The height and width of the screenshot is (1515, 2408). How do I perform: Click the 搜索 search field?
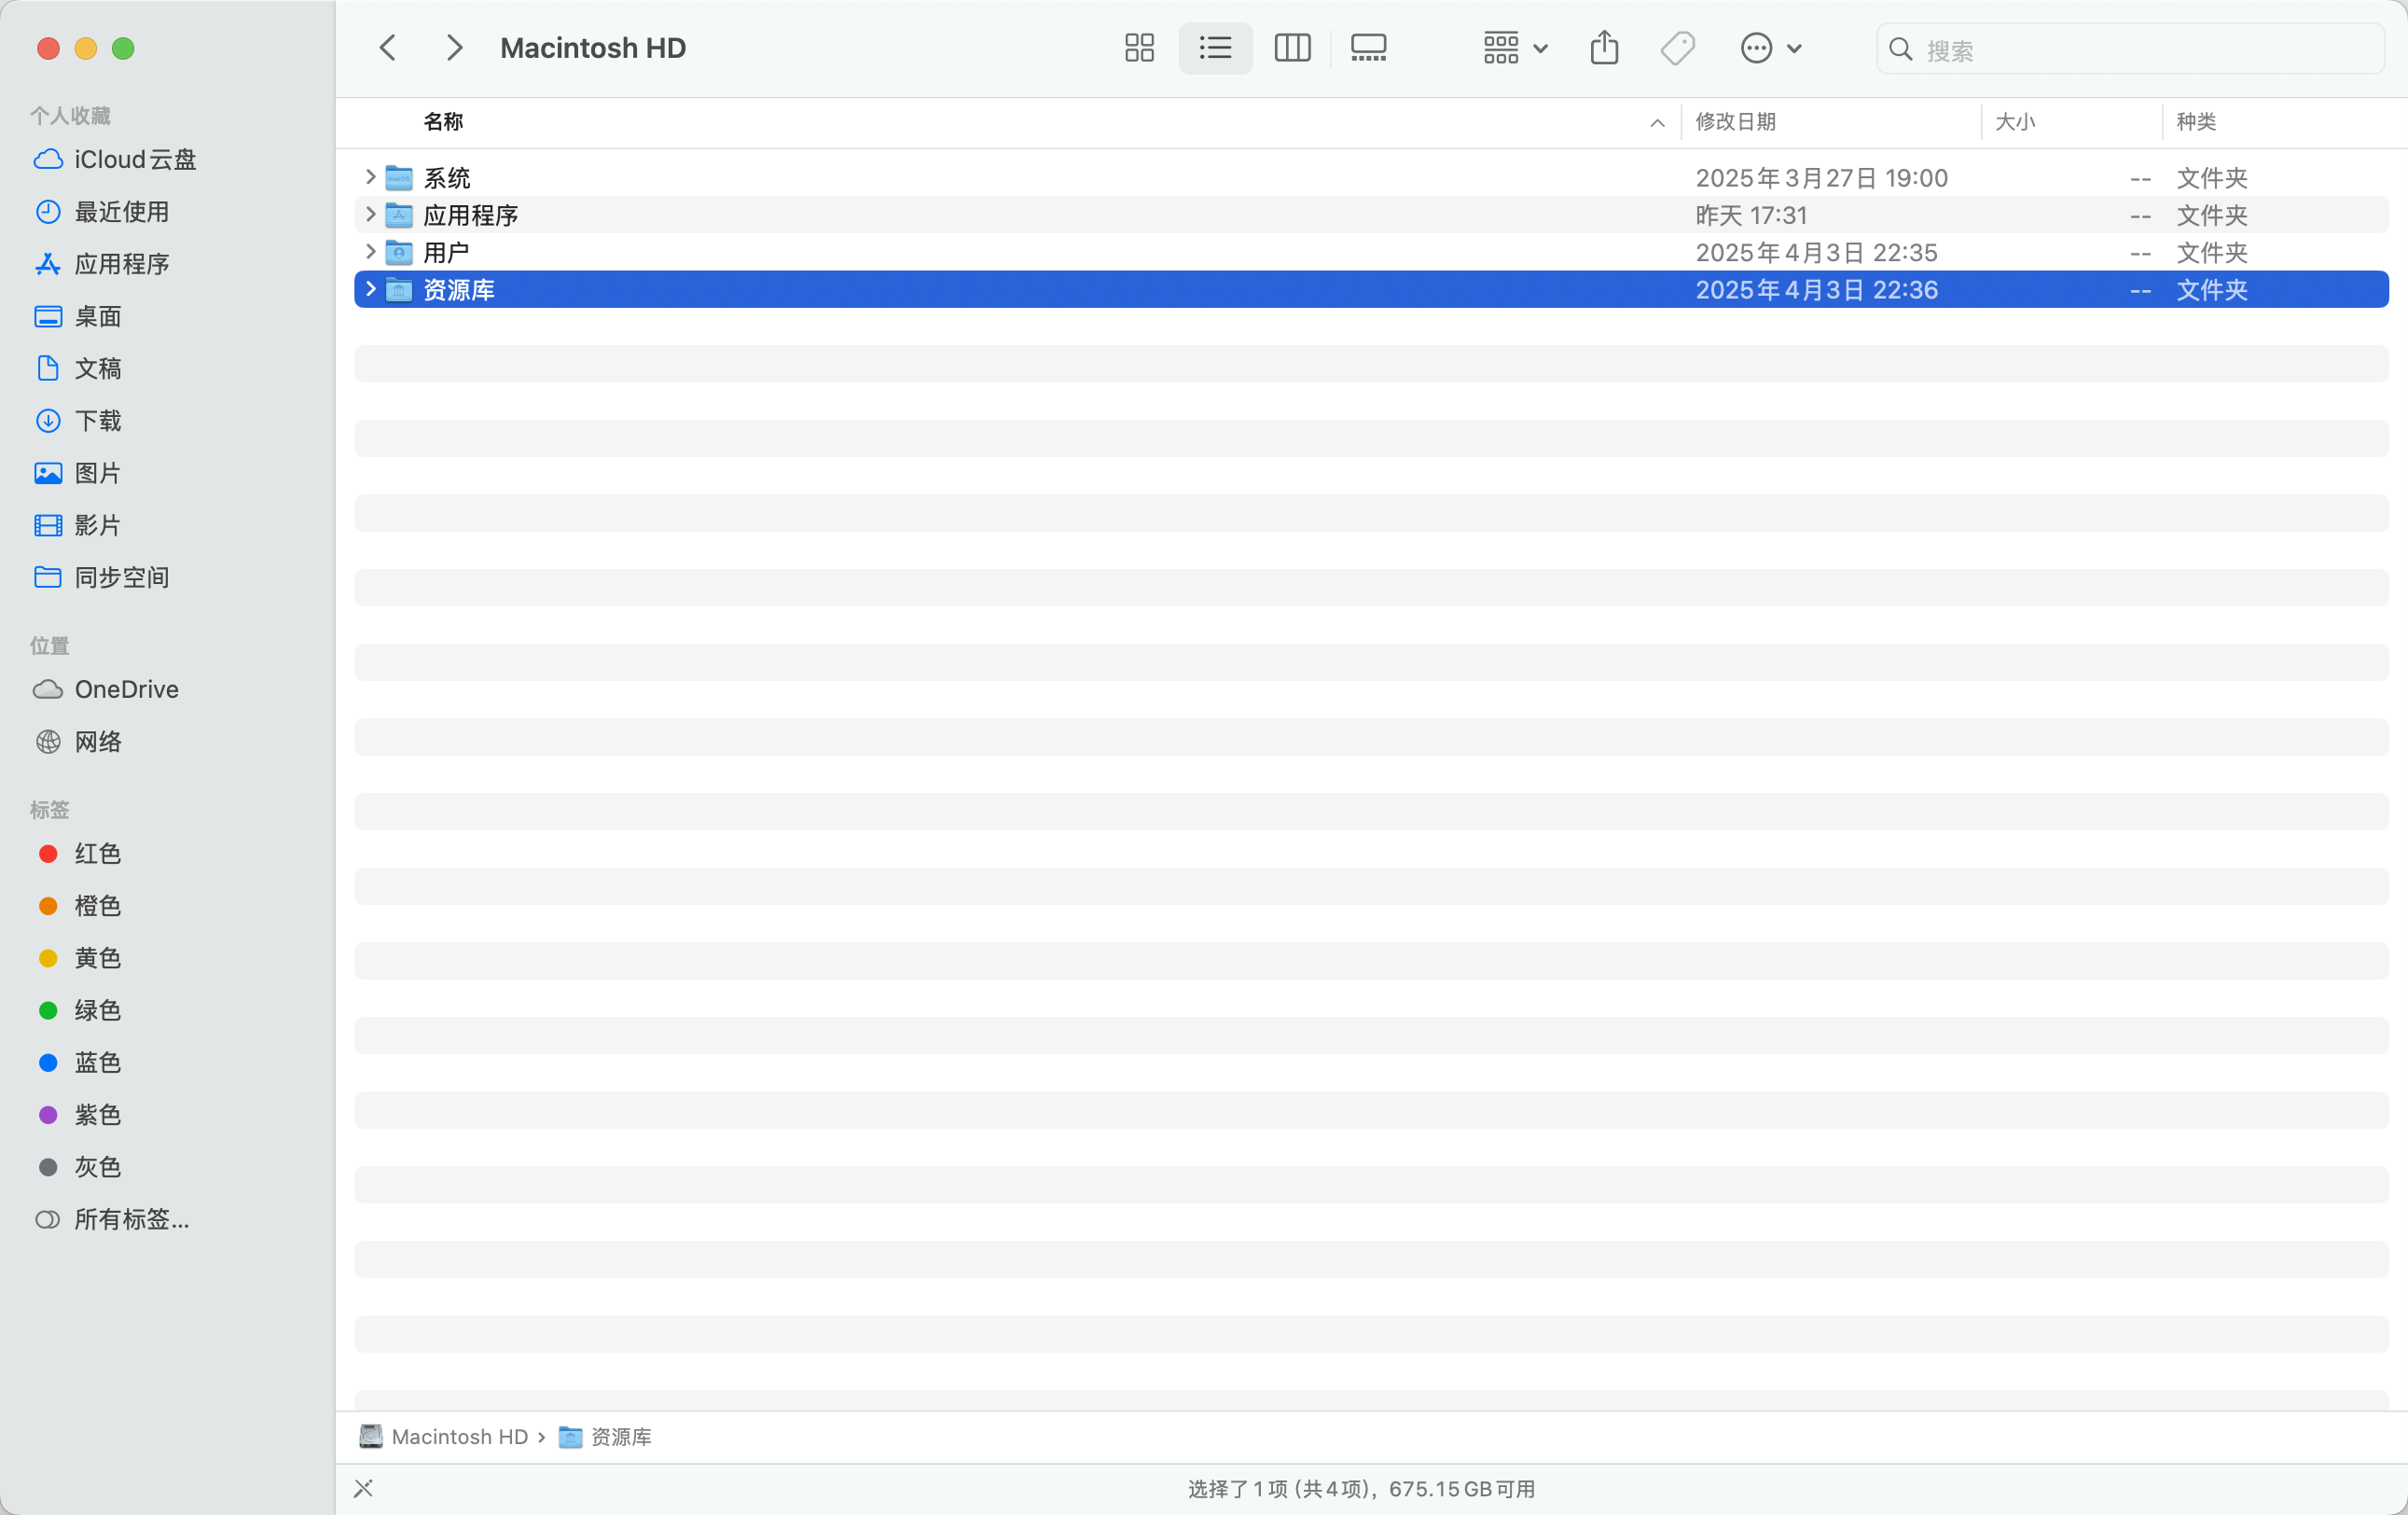pyautogui.click(x=2140, y=50)
